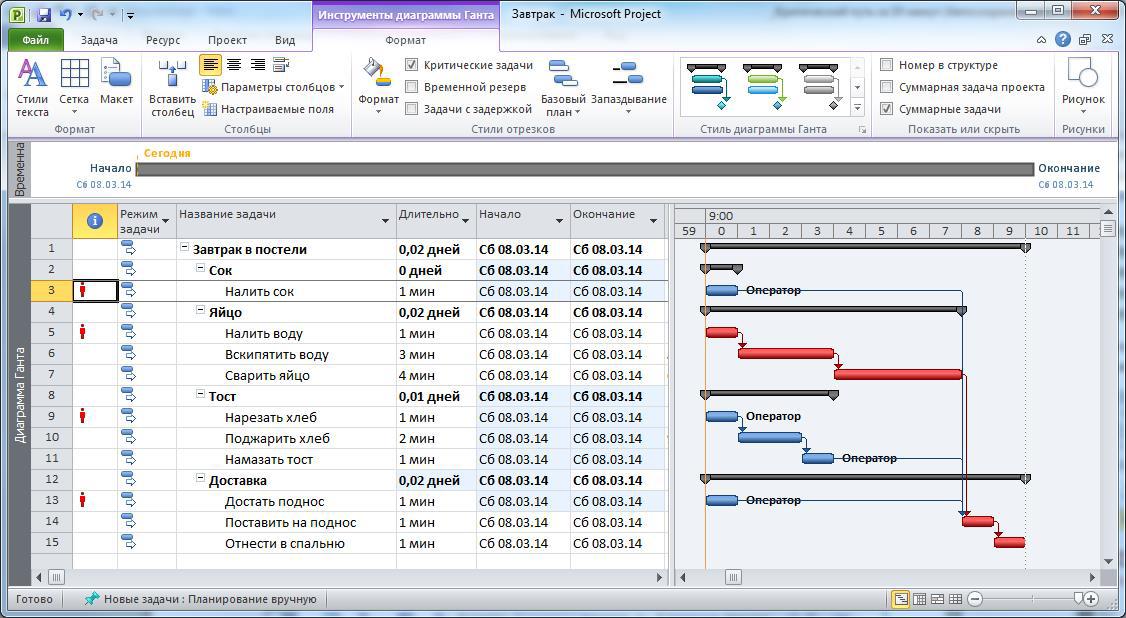Select the green Gantt chart style

[763, 87]
